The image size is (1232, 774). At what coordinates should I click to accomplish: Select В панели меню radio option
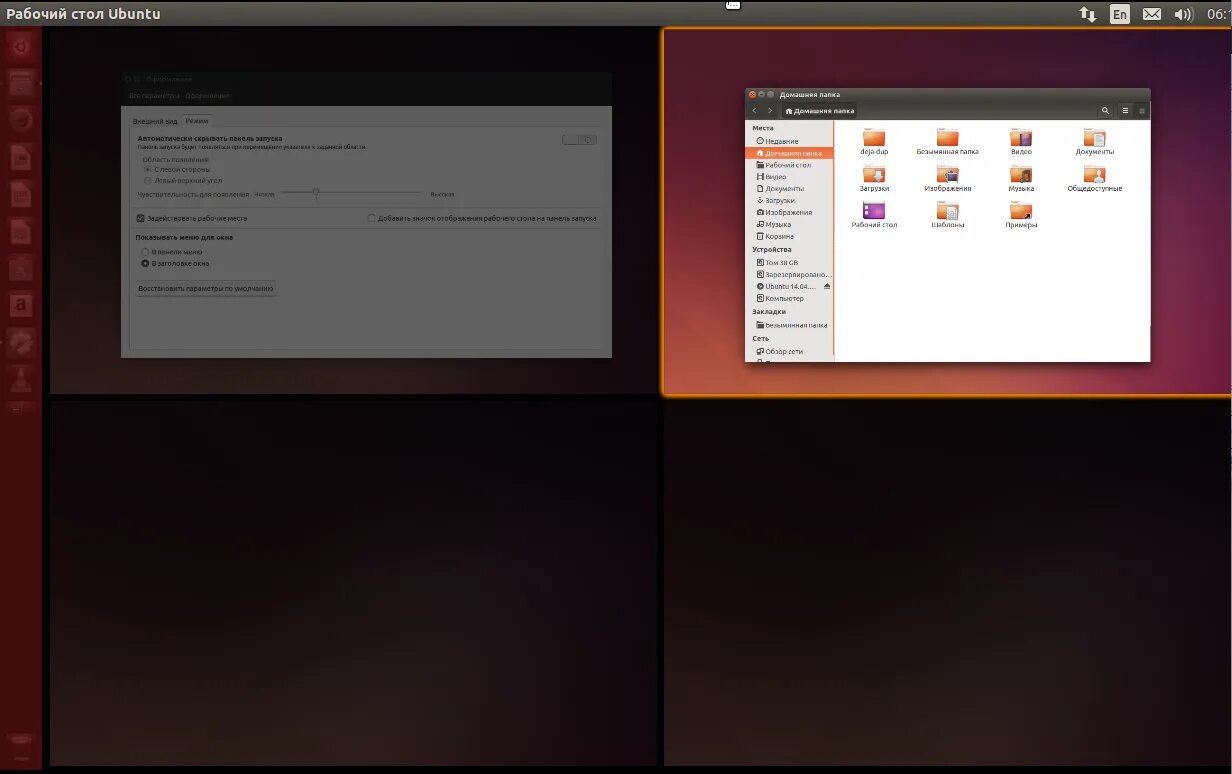(x=172, y=252)
